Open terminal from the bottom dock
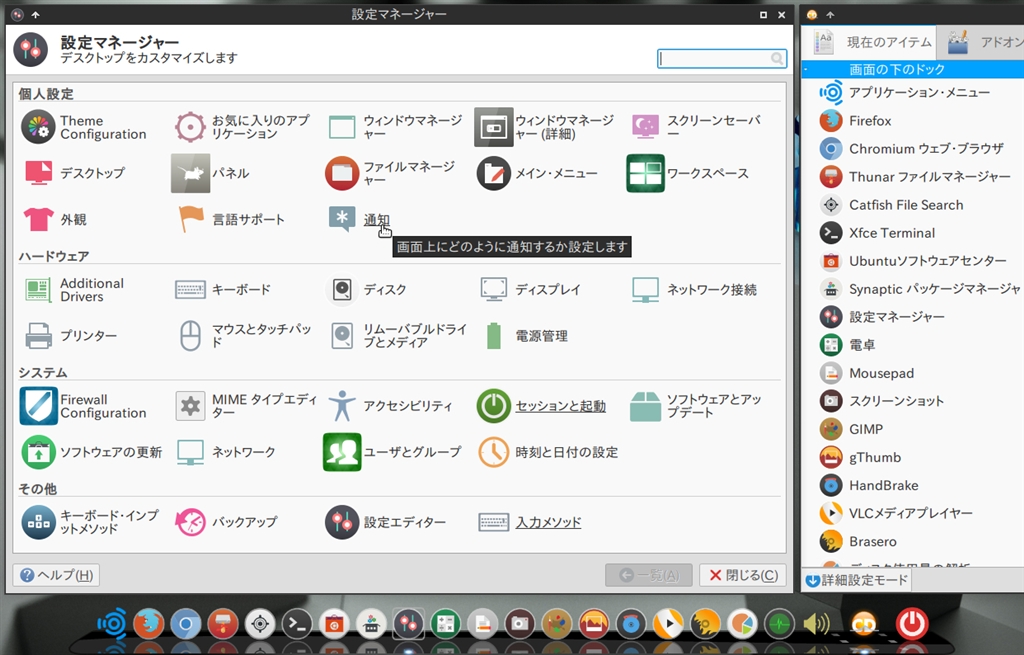The height and width of the screenshot is (655, 1024). coord(297,624)
